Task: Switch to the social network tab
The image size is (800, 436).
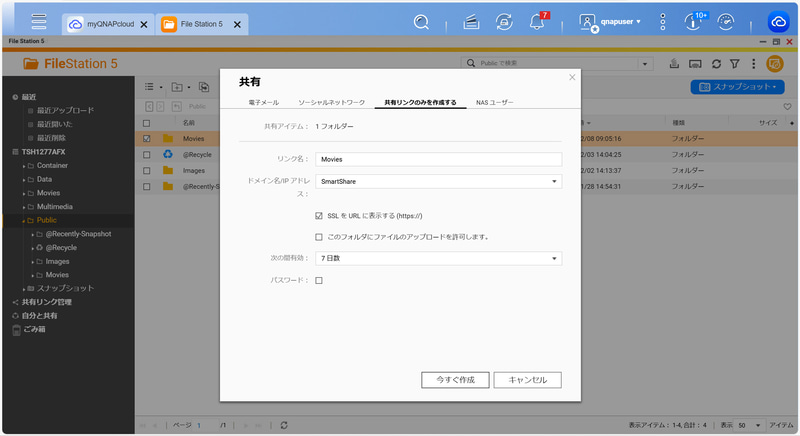Action: tap(332, 102)
